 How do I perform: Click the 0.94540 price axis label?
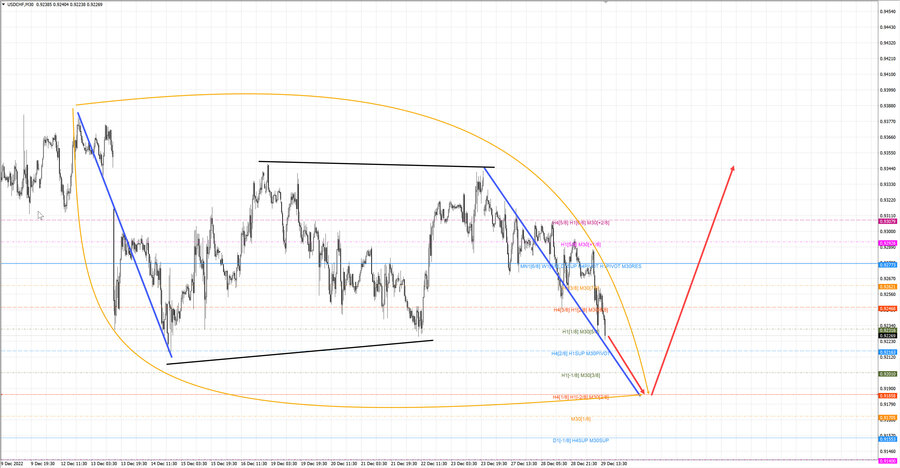[x=889, y=11]
